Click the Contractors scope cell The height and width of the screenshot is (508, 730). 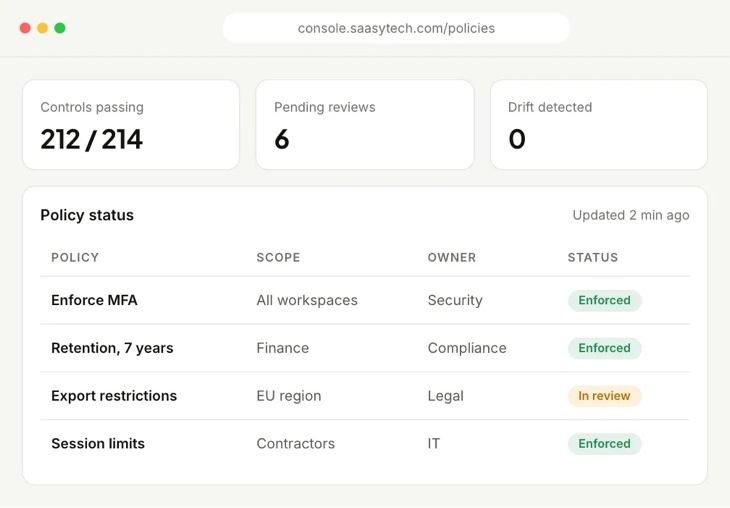(x=296, y=444)
